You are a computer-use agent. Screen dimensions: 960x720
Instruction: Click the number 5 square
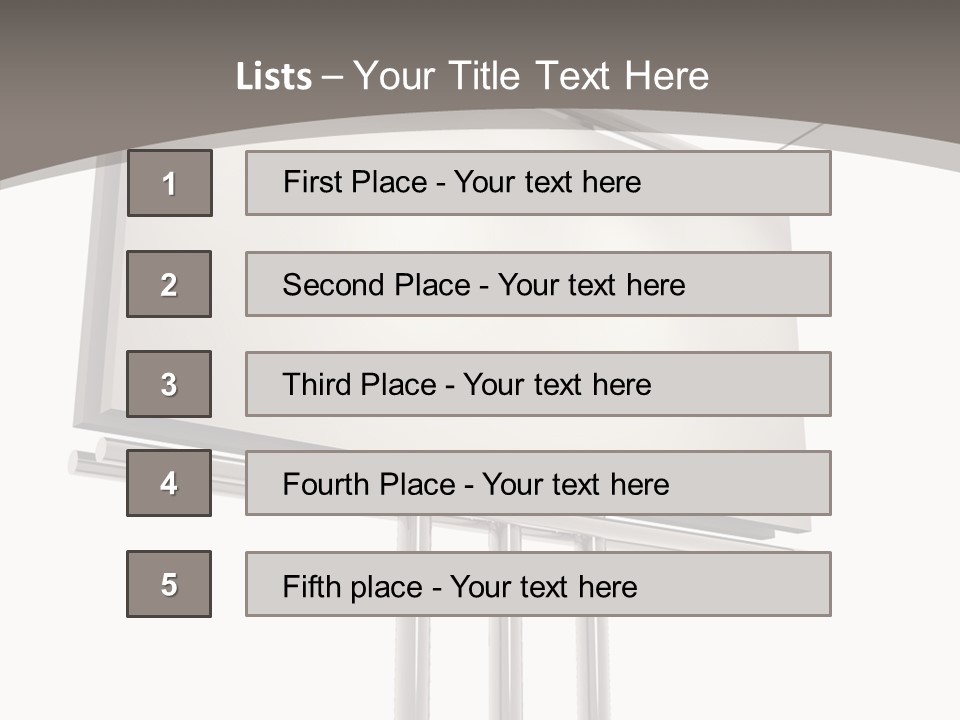click(169, 584)
